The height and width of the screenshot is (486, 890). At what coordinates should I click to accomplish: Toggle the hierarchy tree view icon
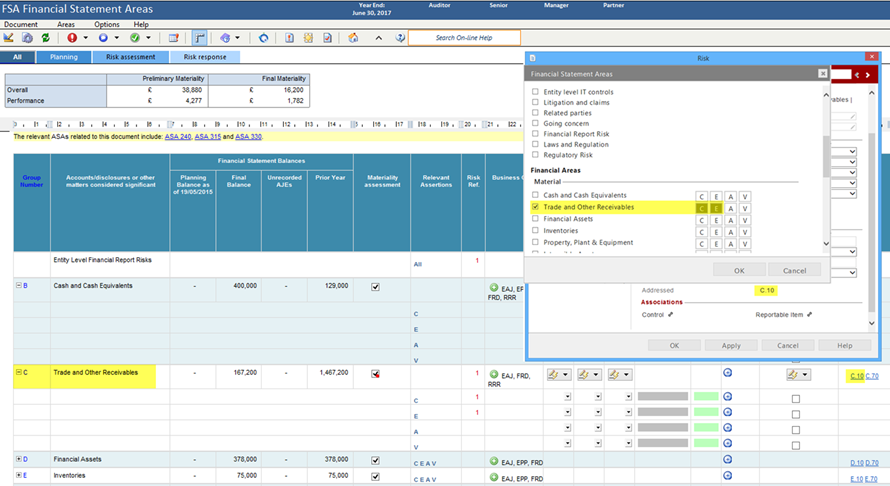[200, 37]
